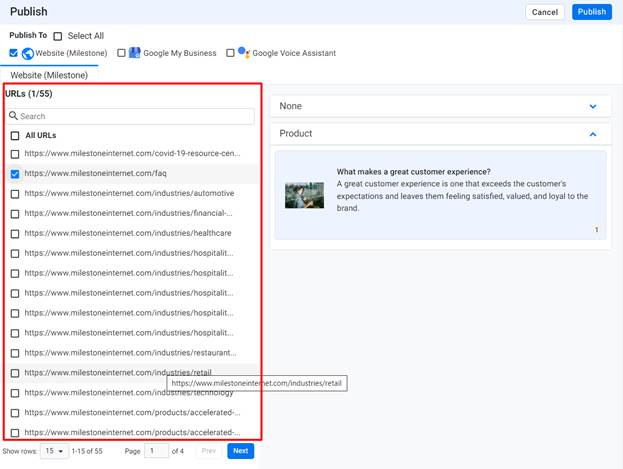Tick the Select All checkbox

58,36
